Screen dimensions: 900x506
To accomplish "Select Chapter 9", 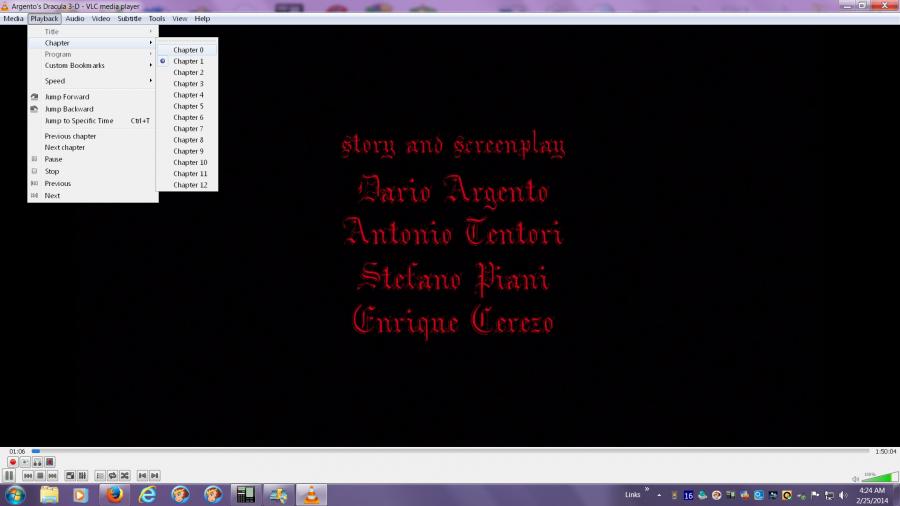I will (x=187, y=151).
